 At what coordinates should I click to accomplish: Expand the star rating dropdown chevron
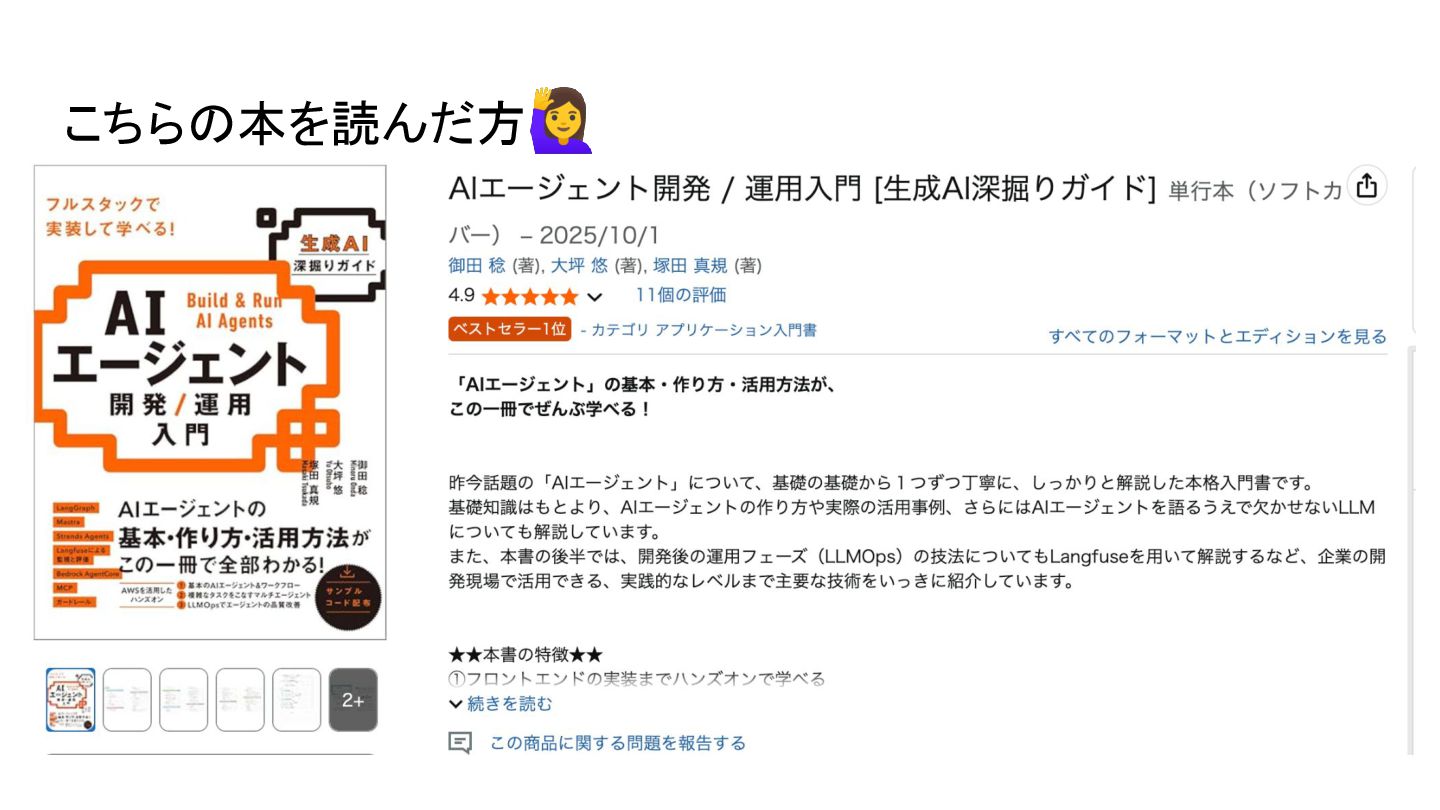tap(595, 296)
